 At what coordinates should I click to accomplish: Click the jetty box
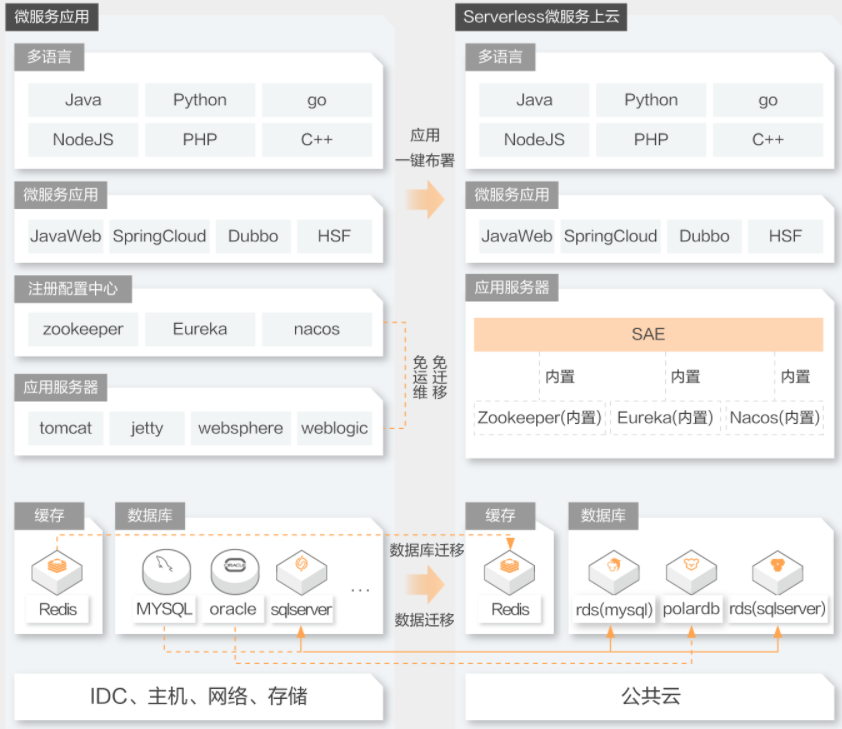coord(147,428)
